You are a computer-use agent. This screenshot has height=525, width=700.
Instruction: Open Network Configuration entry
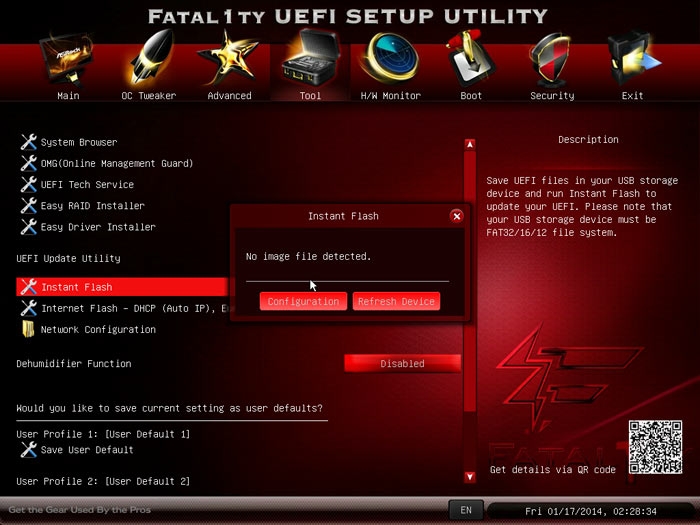[98, 329]
